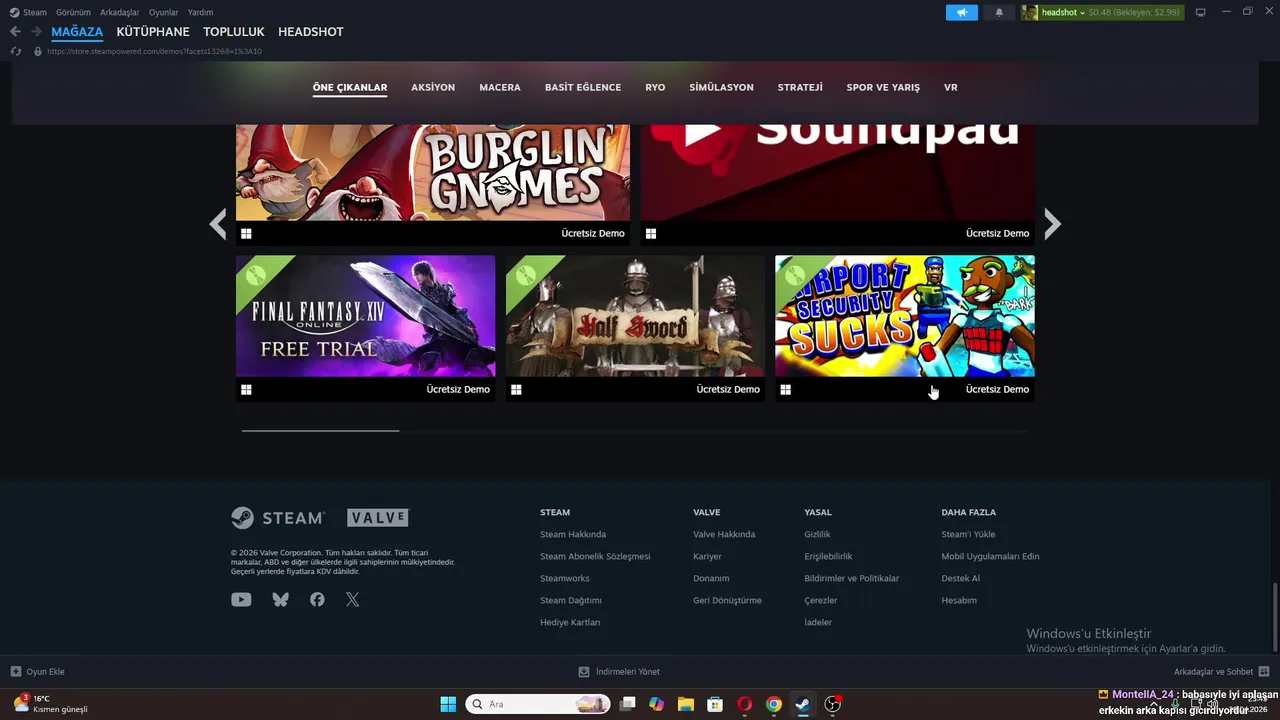Open the Görünüm menu
This screenshot has height=720, width=1280.
tap(73, 12)
